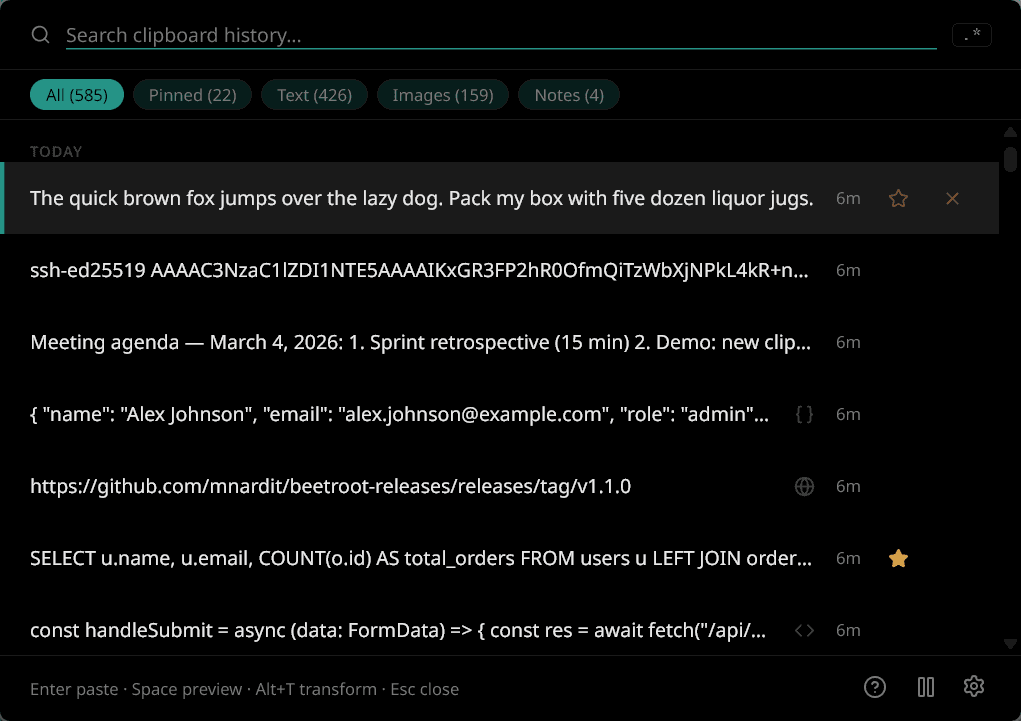
Task: Click inside the clipboard history search field
Action: tap(400, 34)
